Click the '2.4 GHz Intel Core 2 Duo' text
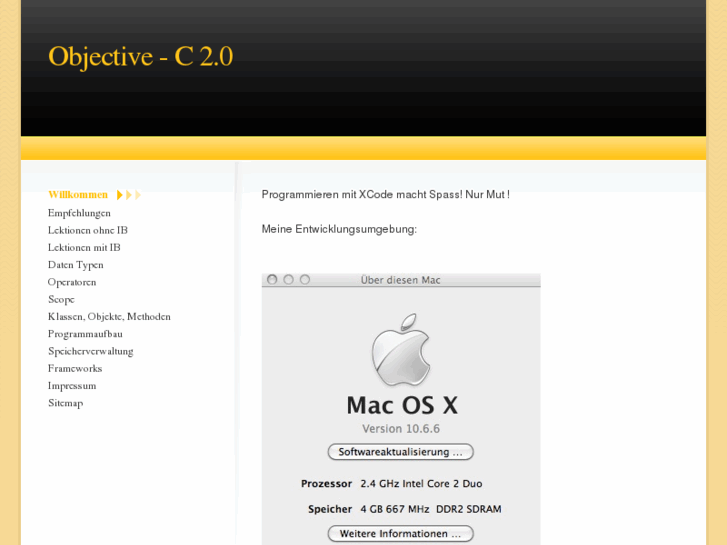The width and height of the screenshot is (727, 545). point(421,484)
